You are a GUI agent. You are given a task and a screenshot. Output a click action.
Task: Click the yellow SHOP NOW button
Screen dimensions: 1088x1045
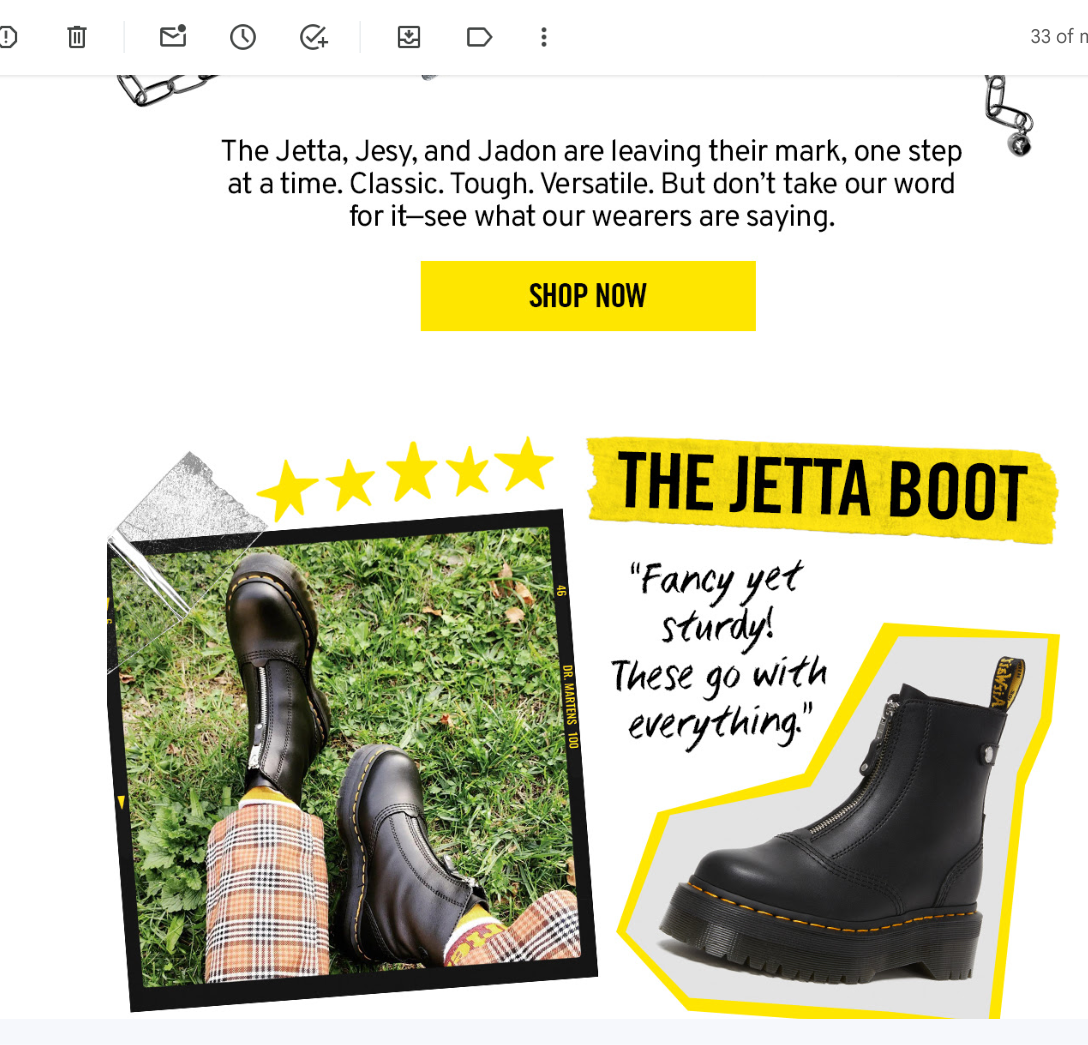point(588,296)
